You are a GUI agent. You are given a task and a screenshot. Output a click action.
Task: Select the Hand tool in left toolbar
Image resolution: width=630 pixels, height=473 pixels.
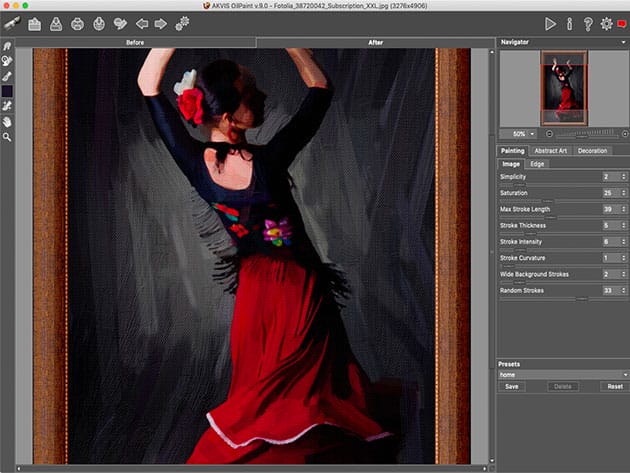pos(7,120)
